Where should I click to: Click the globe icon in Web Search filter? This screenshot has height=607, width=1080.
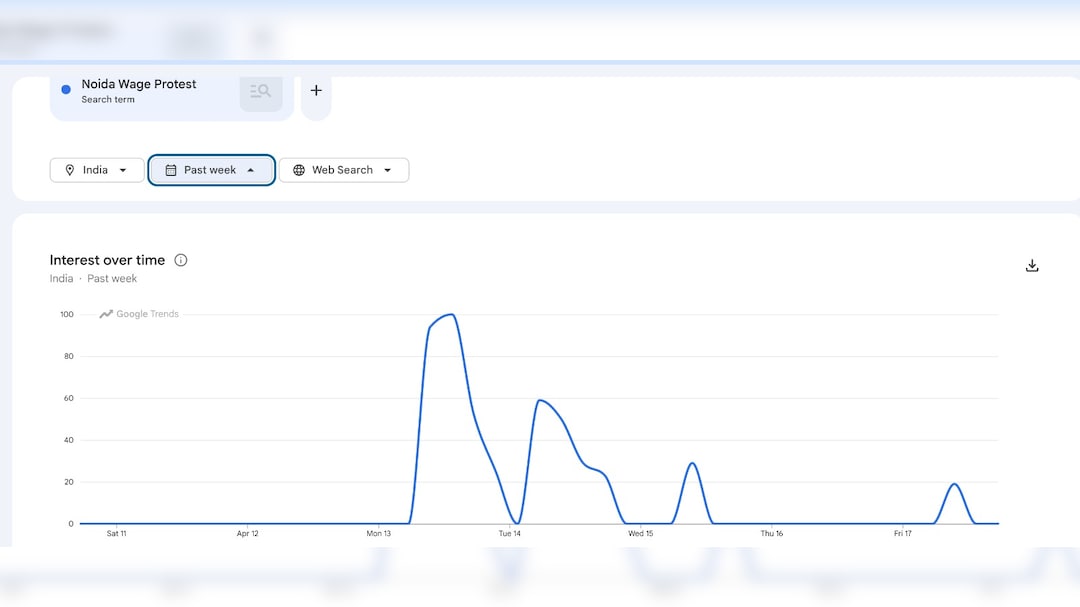[x=299, y=170]
